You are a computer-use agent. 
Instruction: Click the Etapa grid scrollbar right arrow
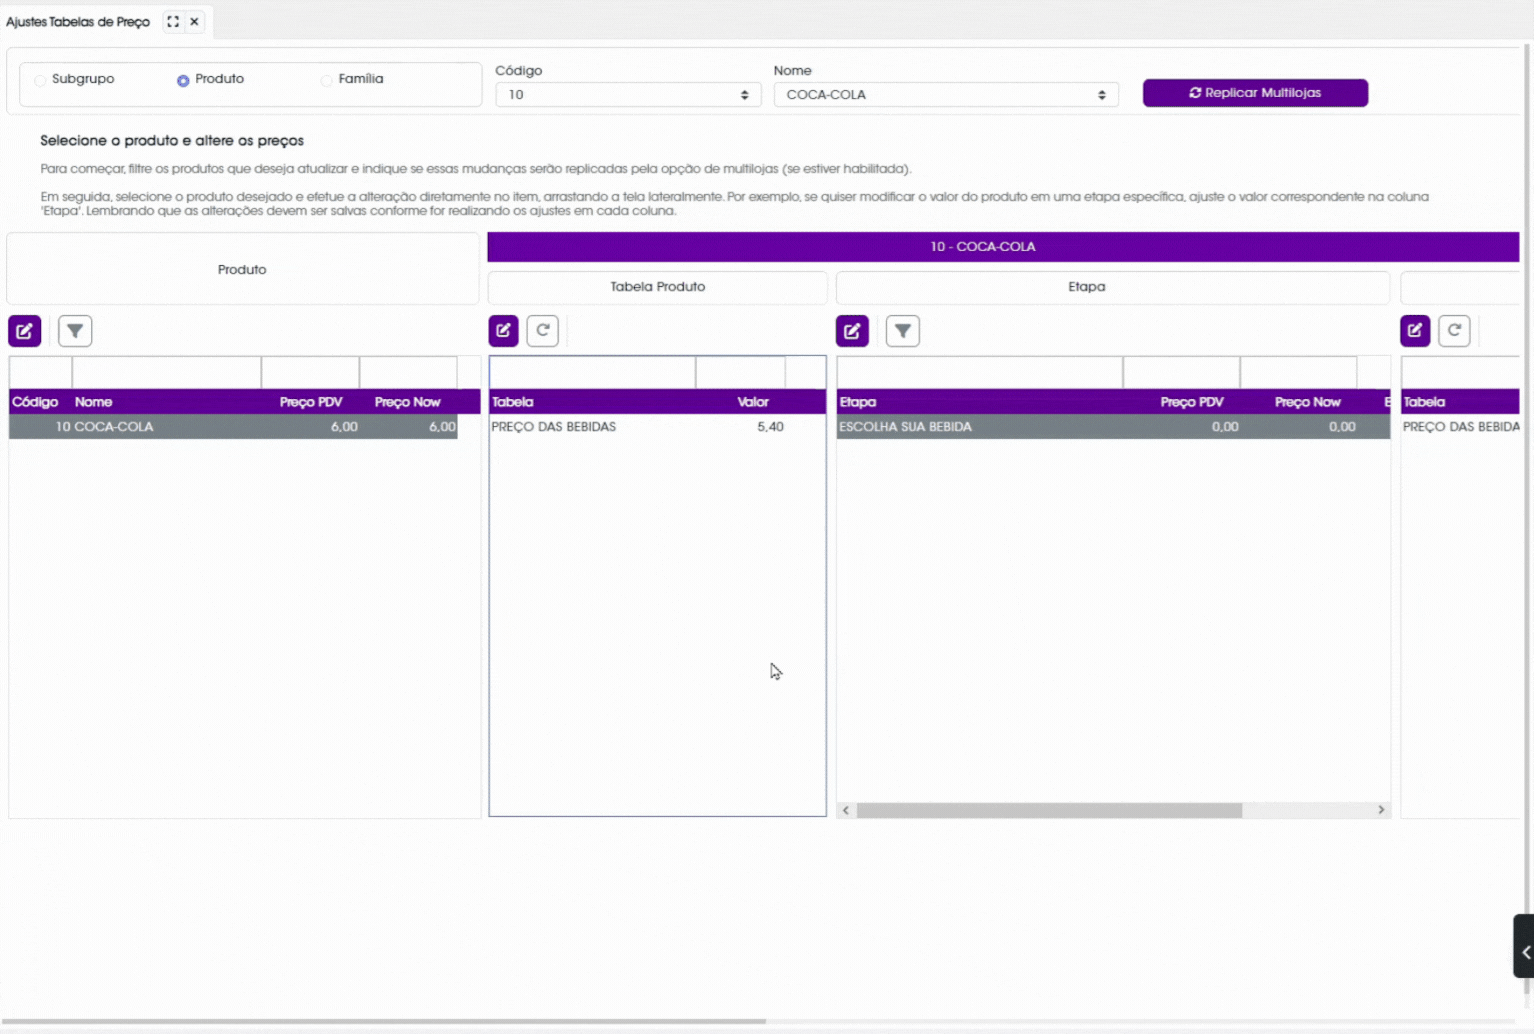coord(1381,810)
